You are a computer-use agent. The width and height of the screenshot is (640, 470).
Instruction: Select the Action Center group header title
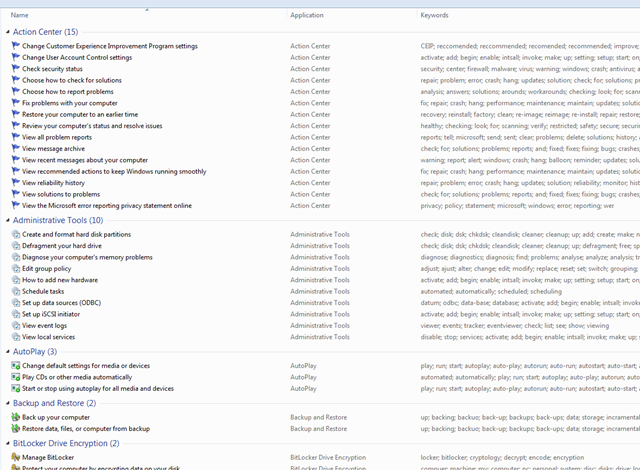[x=45, y=32]
